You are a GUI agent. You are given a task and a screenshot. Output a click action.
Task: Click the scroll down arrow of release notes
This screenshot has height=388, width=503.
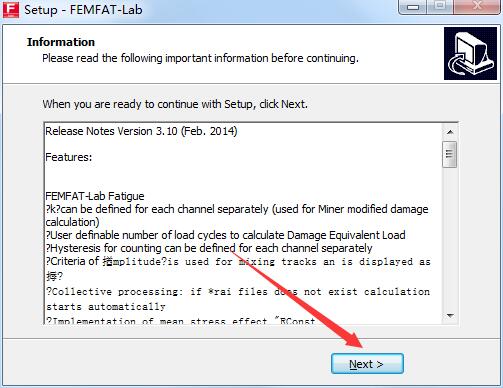(450, 315)
